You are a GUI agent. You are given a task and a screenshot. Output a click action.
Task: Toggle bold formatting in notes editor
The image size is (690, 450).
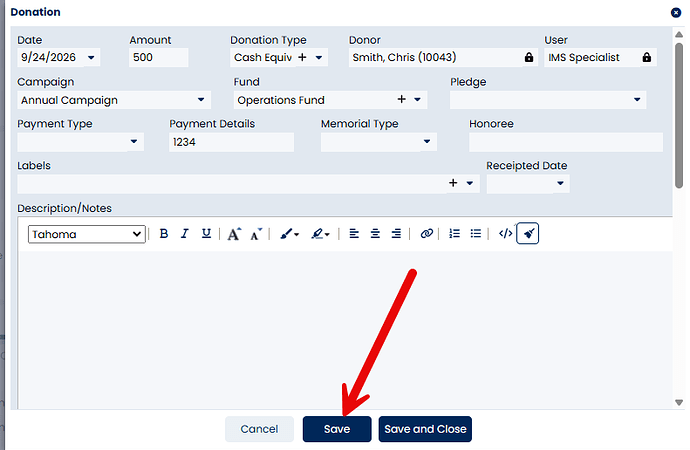point(164,234)
